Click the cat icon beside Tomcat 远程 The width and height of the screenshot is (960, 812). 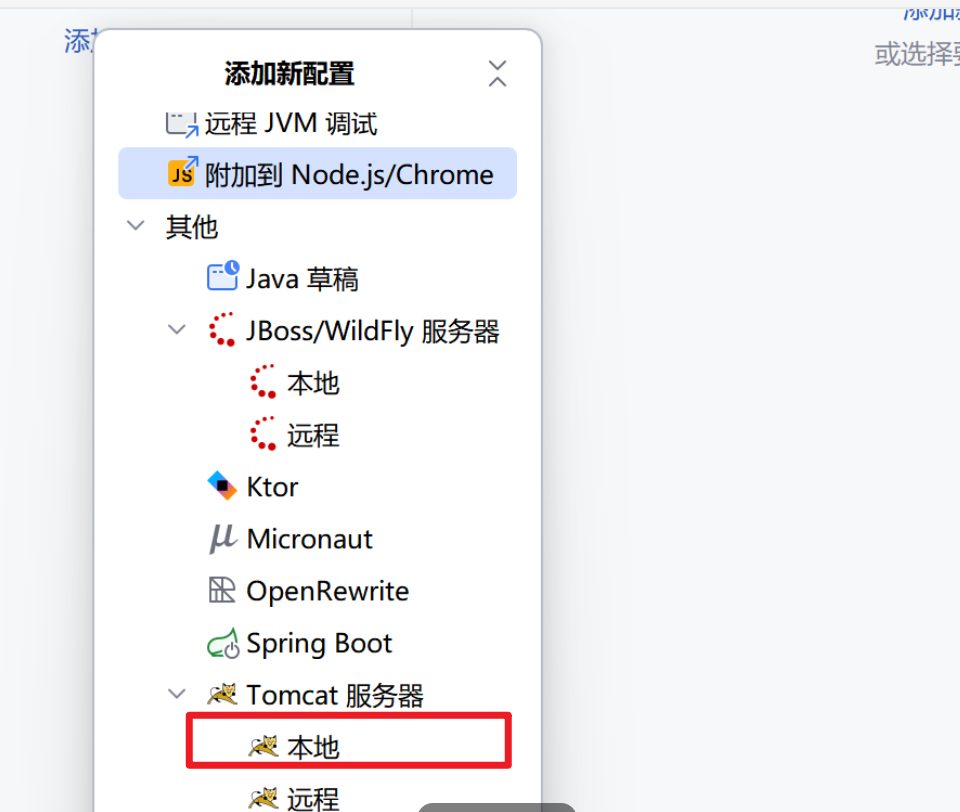[264, 799]
